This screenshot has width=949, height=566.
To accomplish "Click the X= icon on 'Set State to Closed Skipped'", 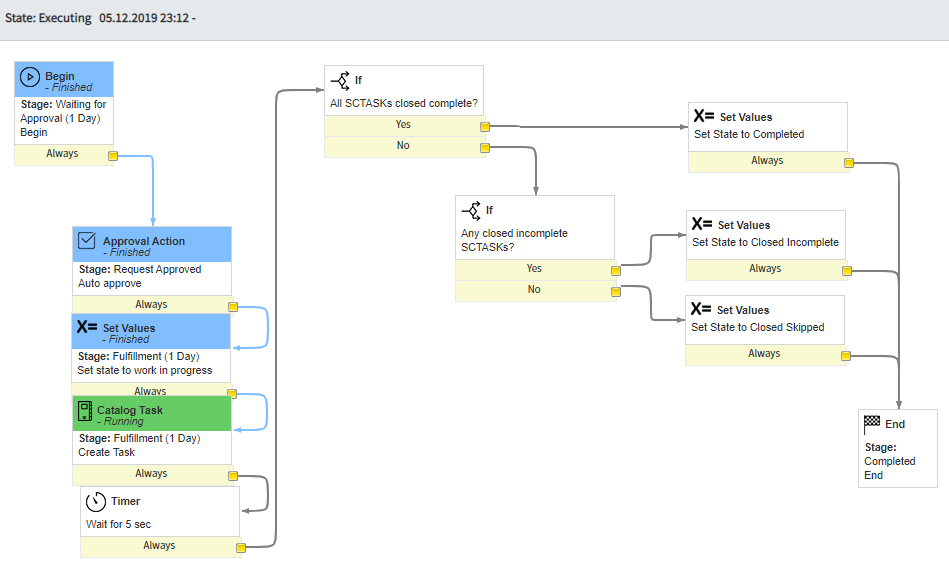I will (x=700, y=310).
